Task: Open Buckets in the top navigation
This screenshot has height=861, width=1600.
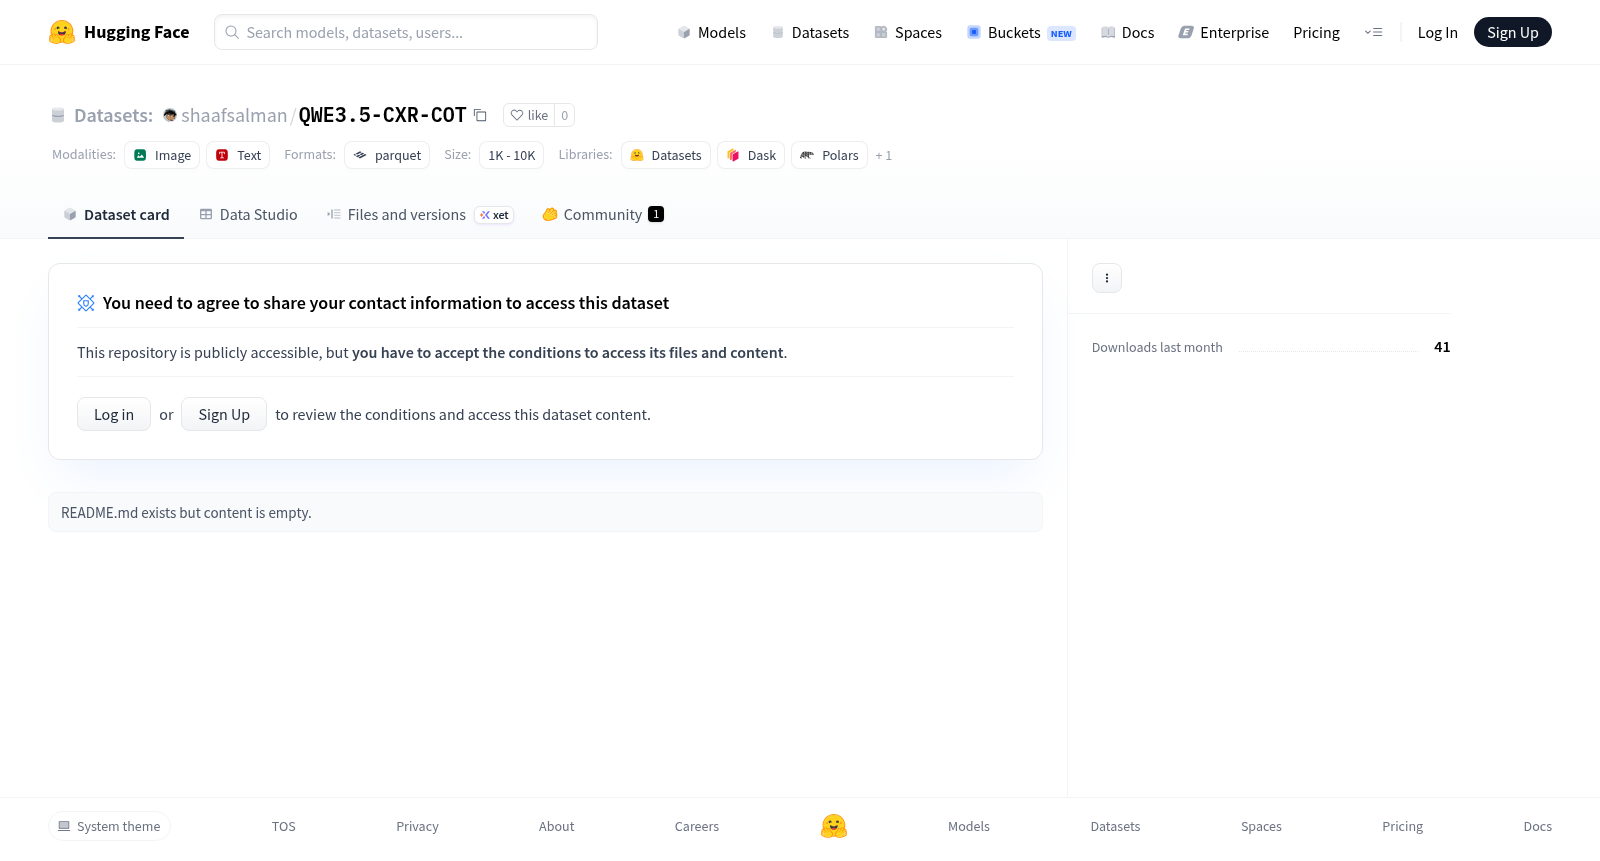Action: point(1021,32)
